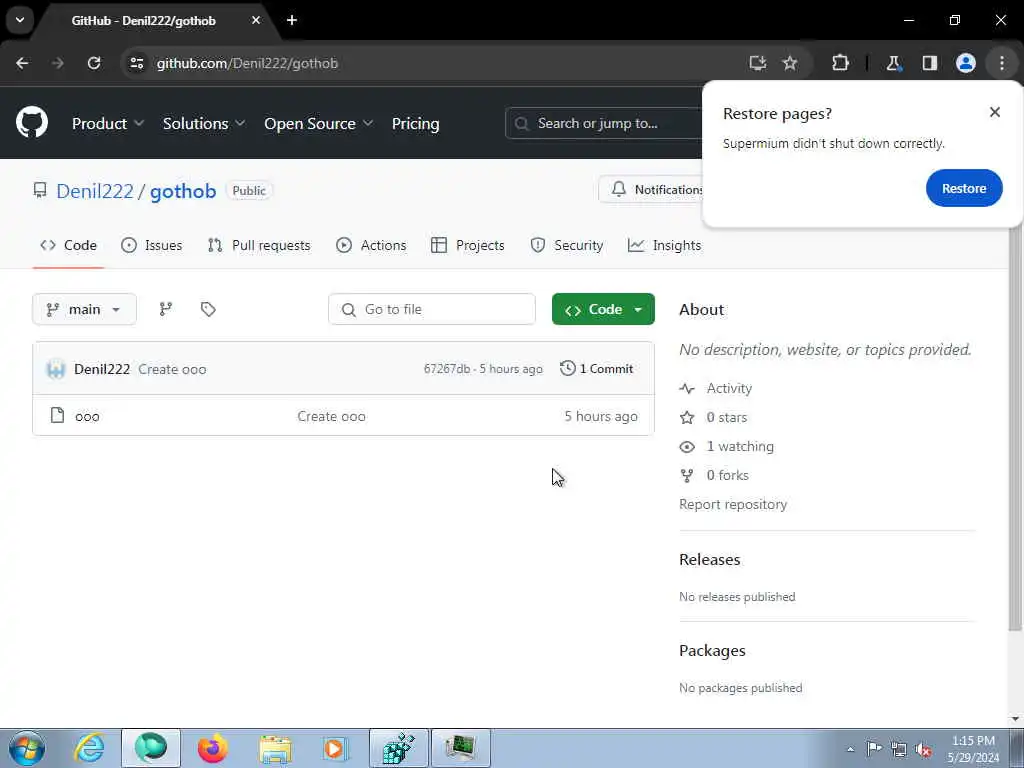
Task: Open the green Code dropdown button
Action: (x=603, y=310)
